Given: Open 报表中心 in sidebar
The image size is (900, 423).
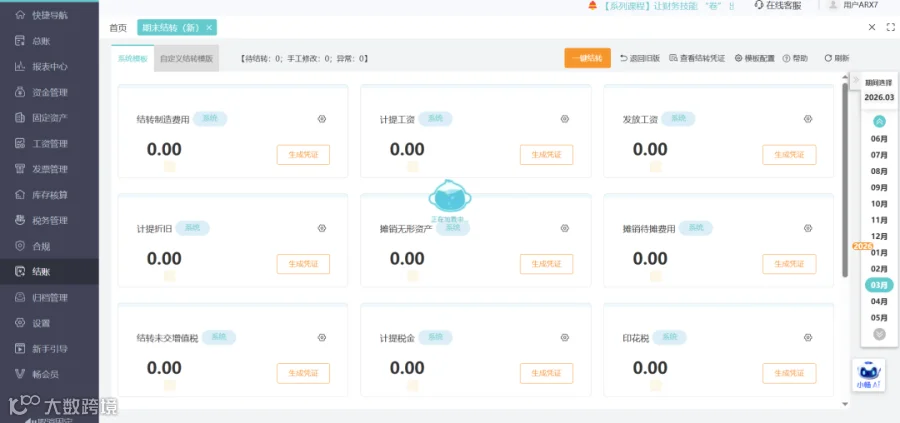Looking at the screenshot, I should point(49,67).
